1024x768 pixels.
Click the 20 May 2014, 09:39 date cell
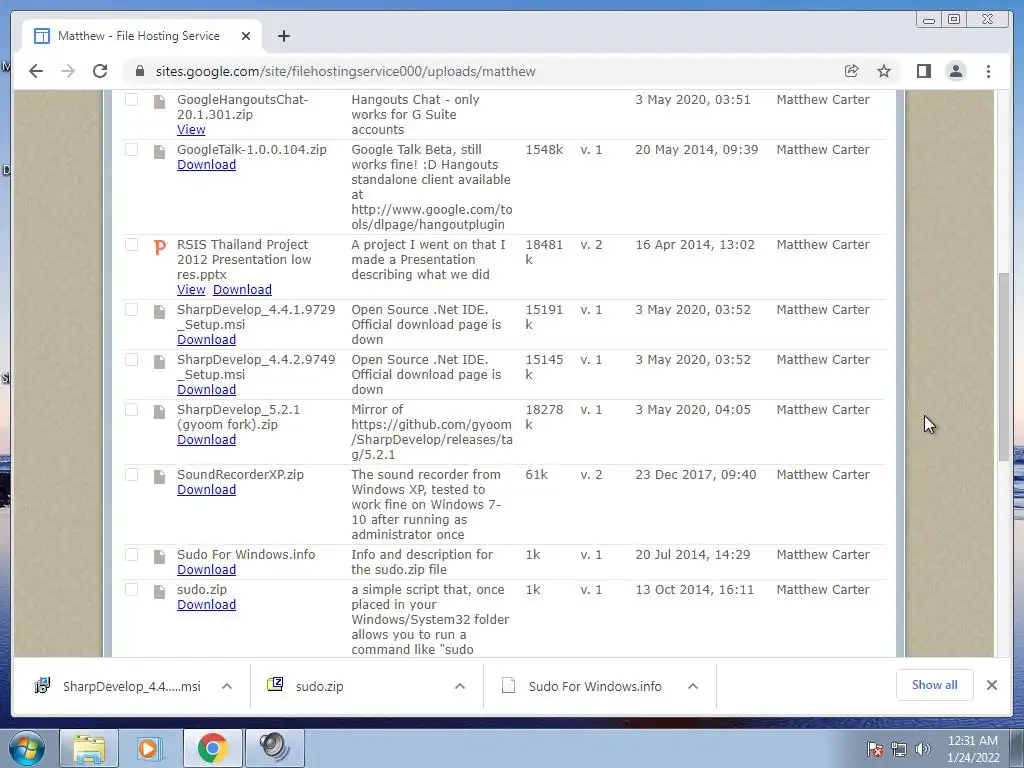tap(697, 150)
